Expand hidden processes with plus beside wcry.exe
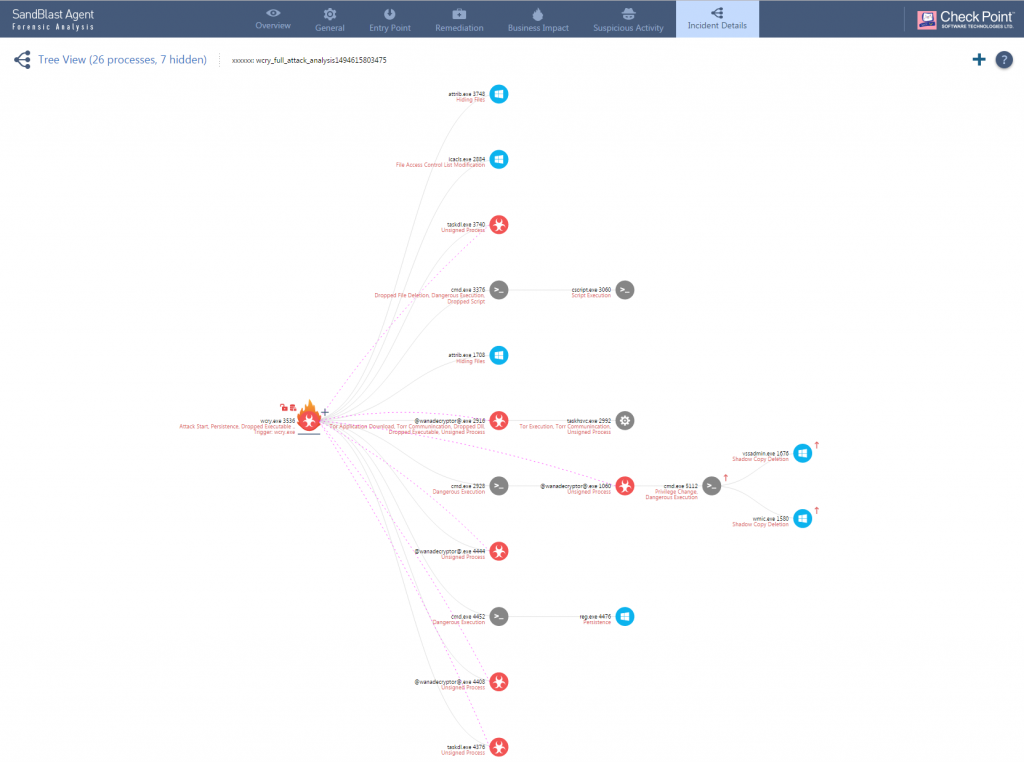1024x762 pixels. (x=325, y=412)
